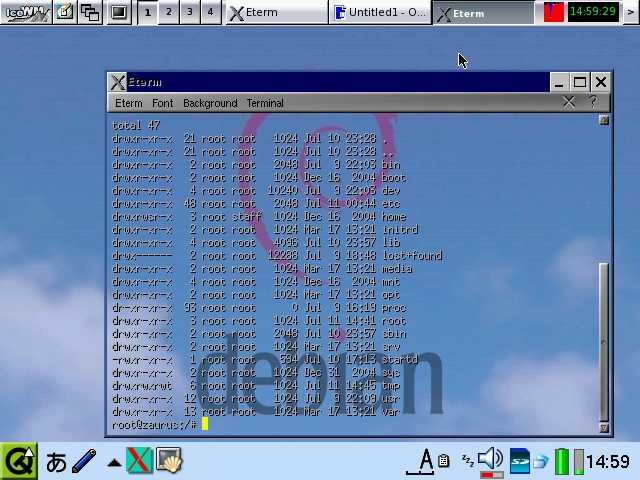Switch to workspace 1
The height and width of the screenshot is (480, 640).
[148, 12]
